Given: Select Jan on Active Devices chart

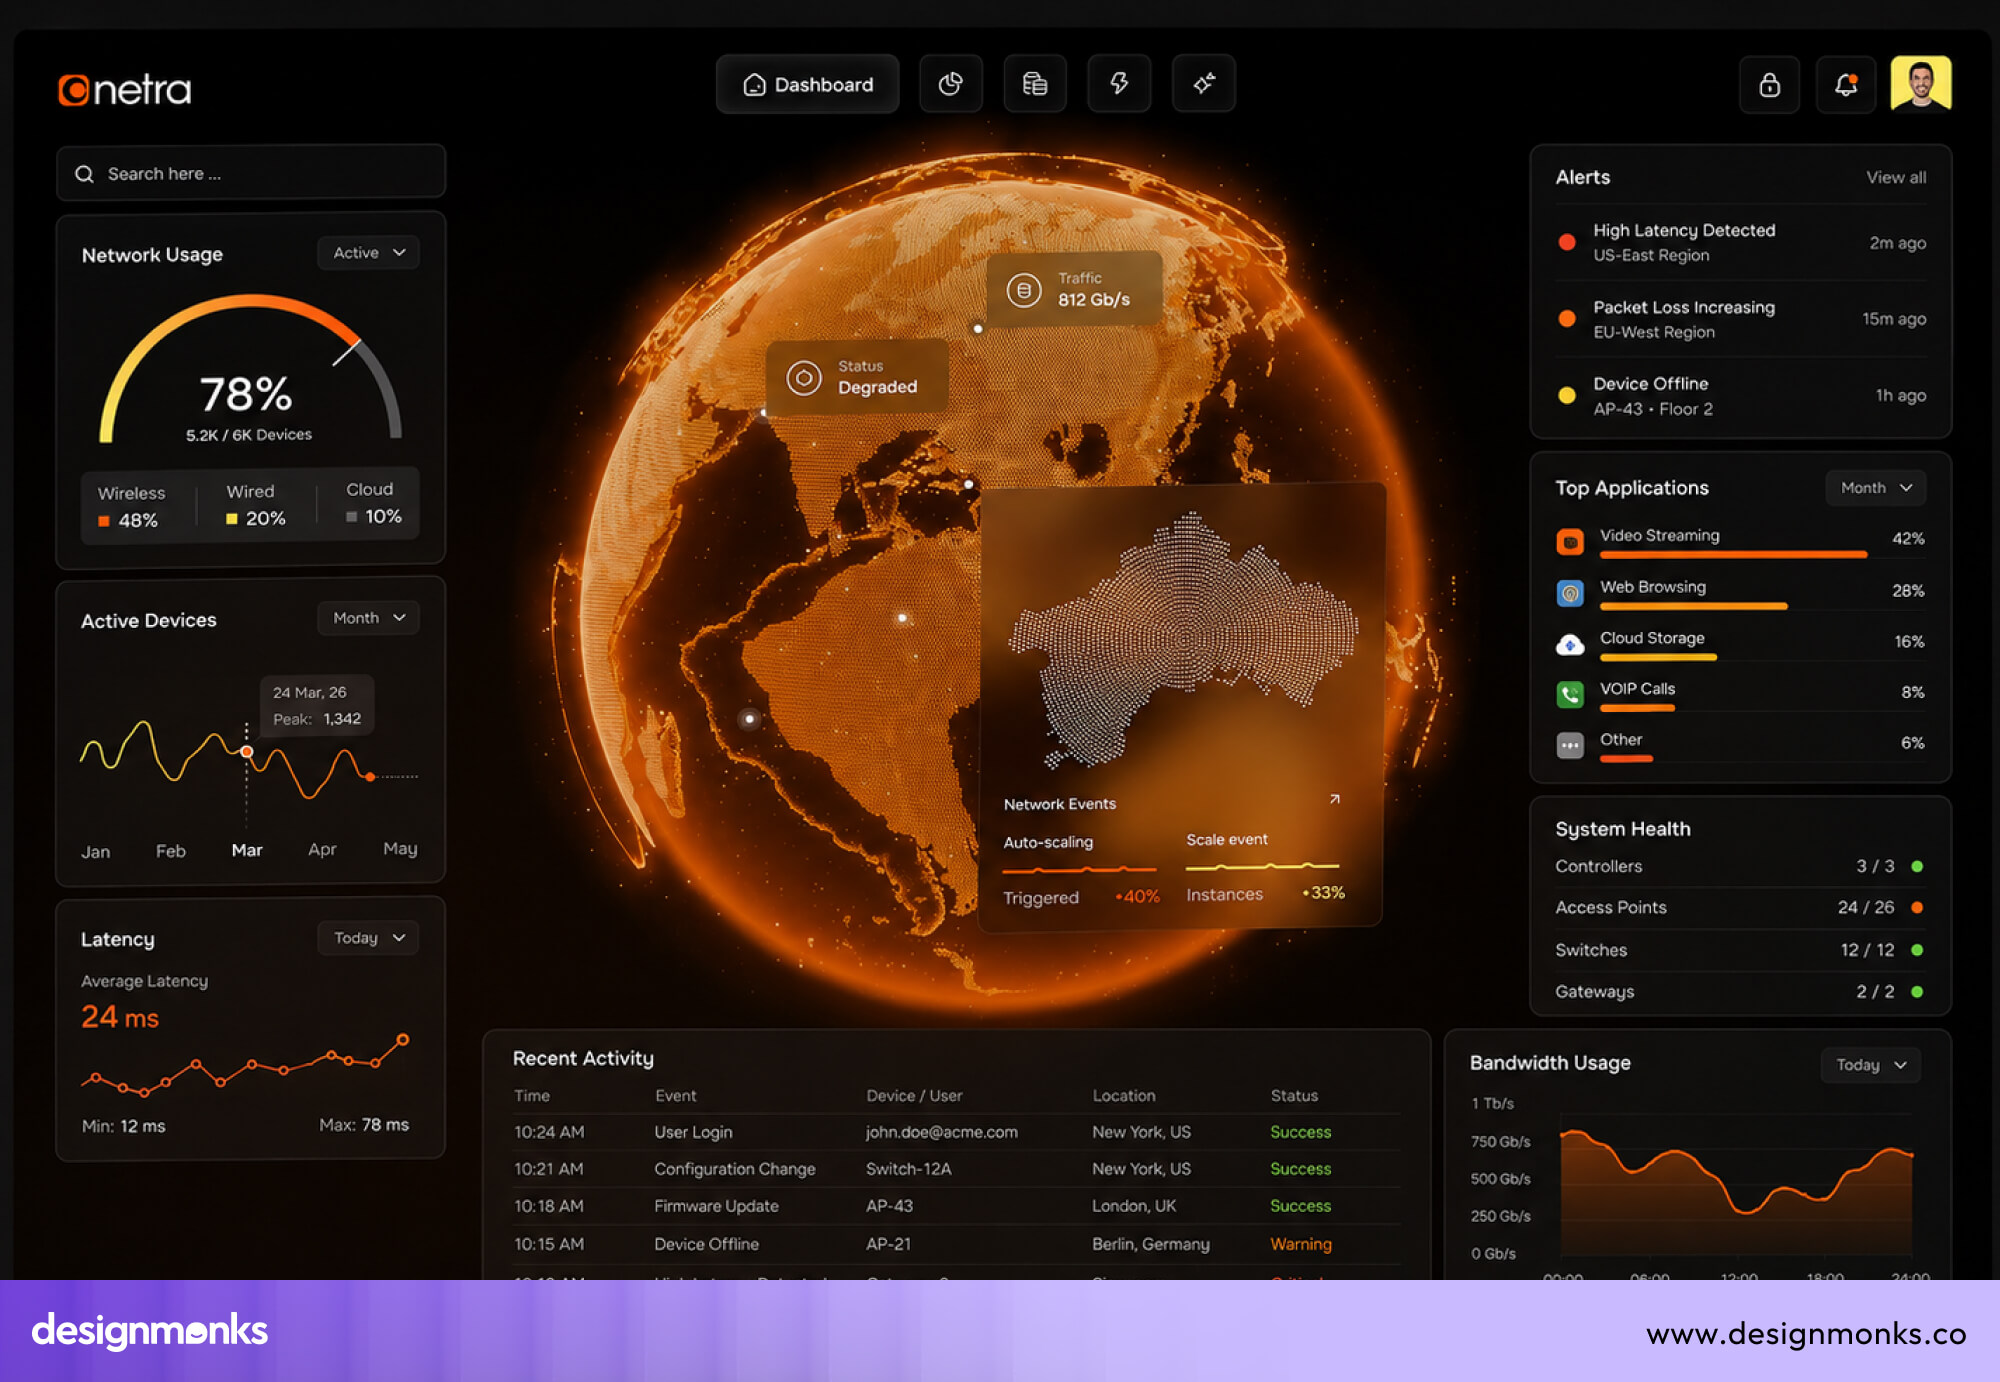Looking at the screenshot, I should point(96,852).
